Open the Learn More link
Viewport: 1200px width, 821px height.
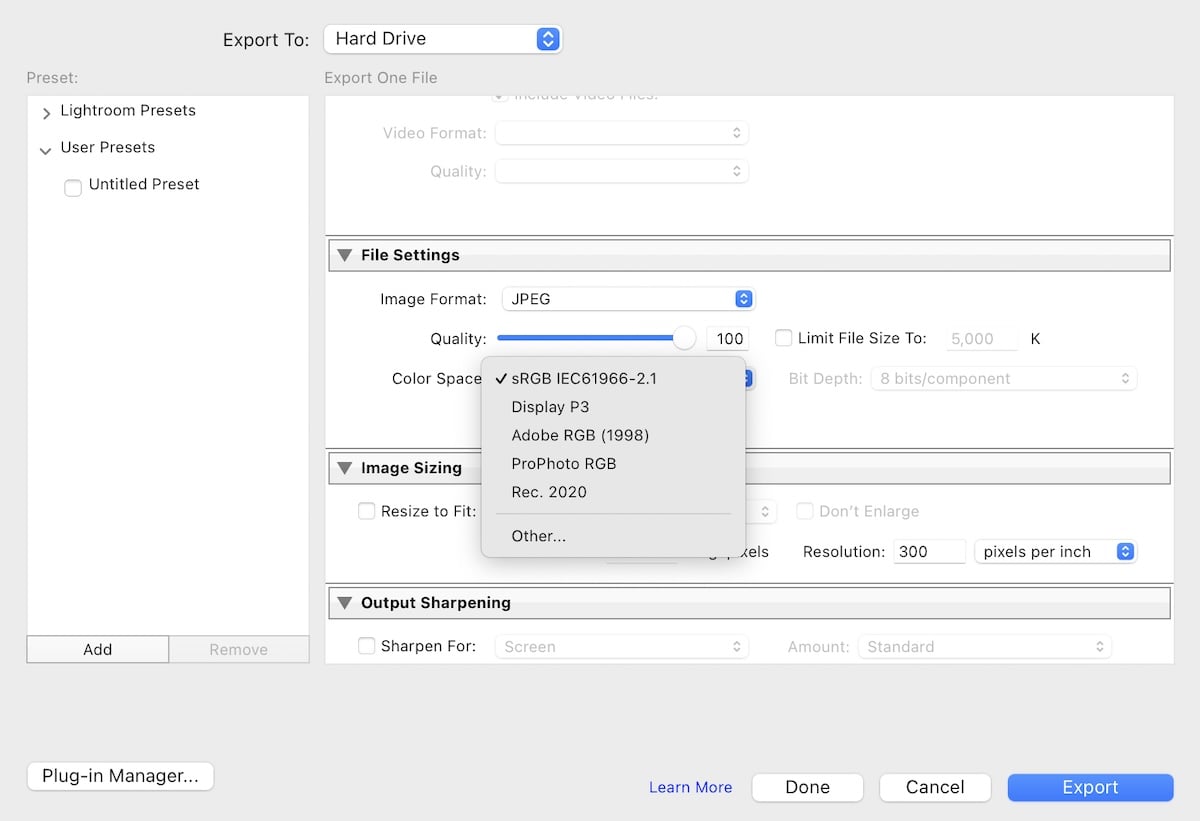point(690,787)
